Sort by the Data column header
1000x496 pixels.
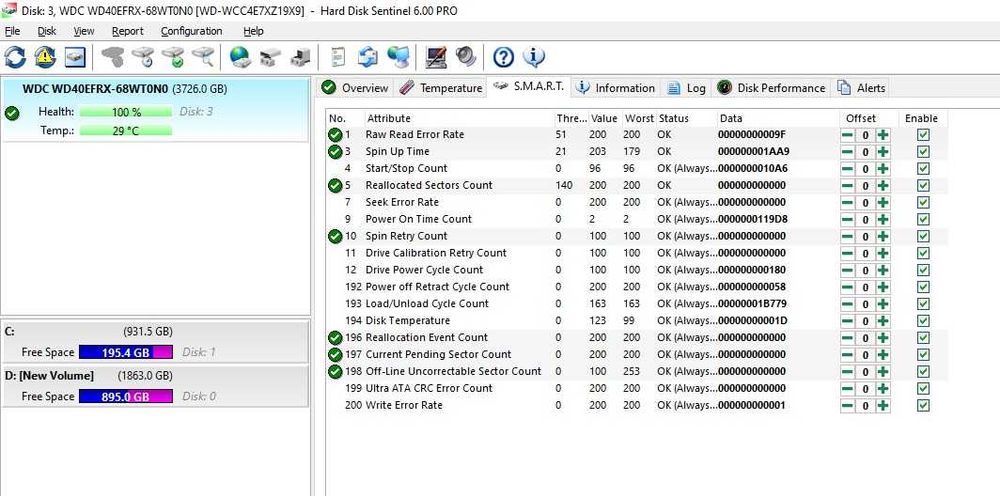tap(777, 118)
